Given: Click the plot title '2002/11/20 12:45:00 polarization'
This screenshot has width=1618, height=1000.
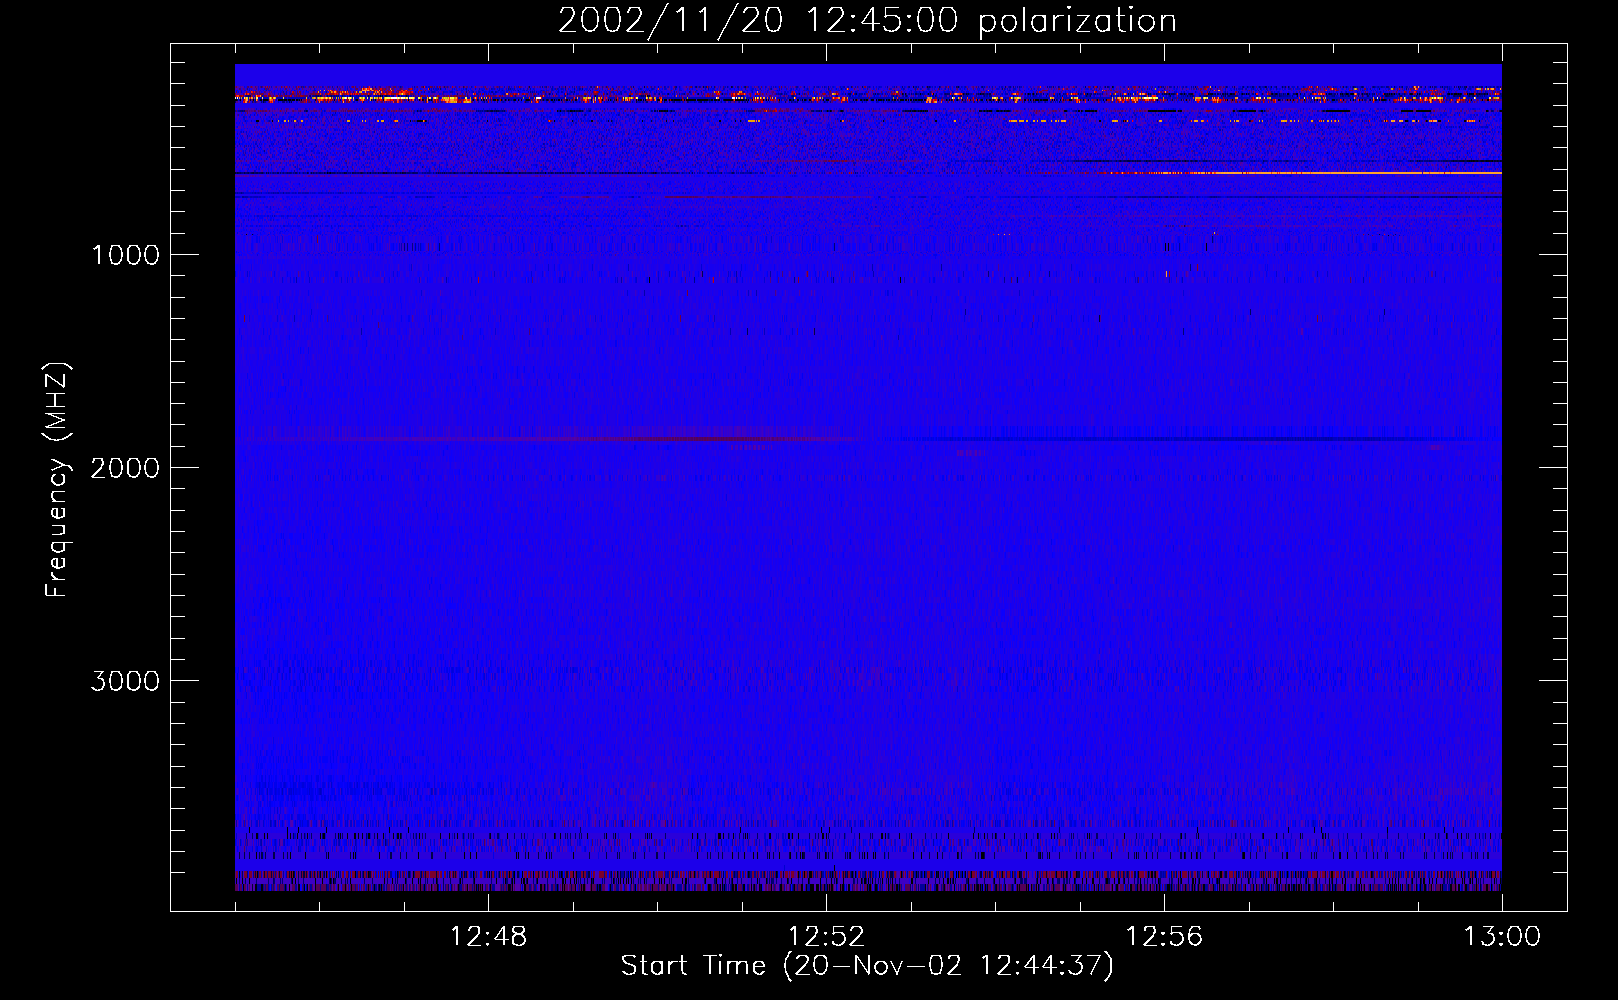Looking at the screenshot, I should click(867, 20).
